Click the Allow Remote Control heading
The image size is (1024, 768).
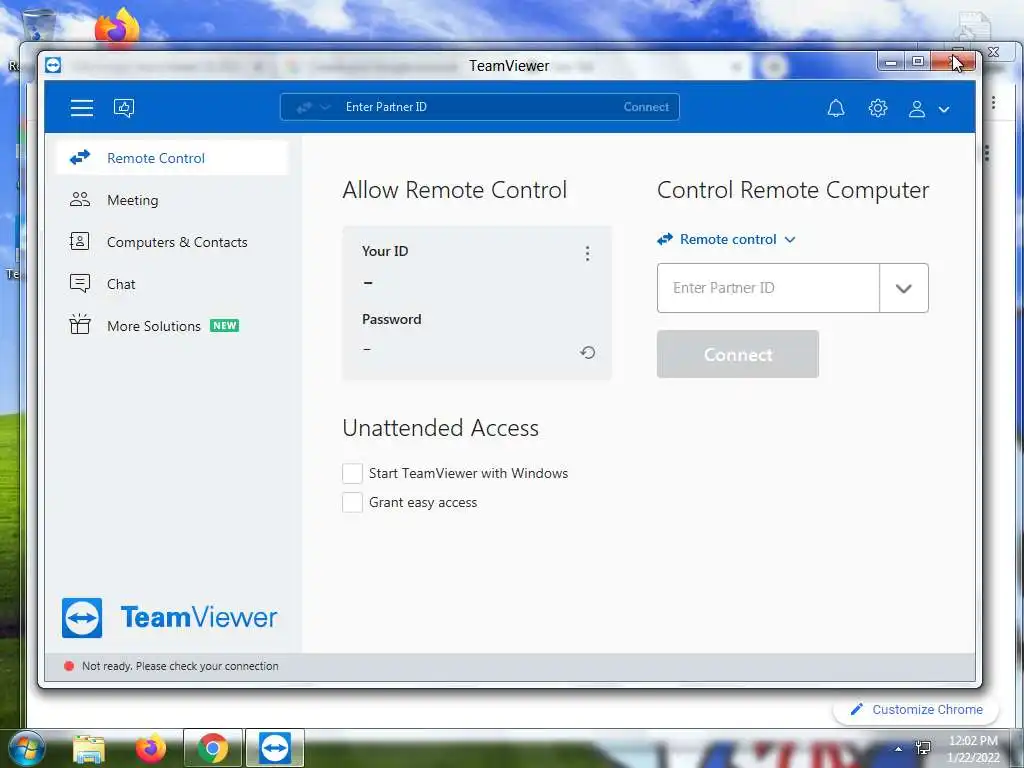tap(455, 190)
